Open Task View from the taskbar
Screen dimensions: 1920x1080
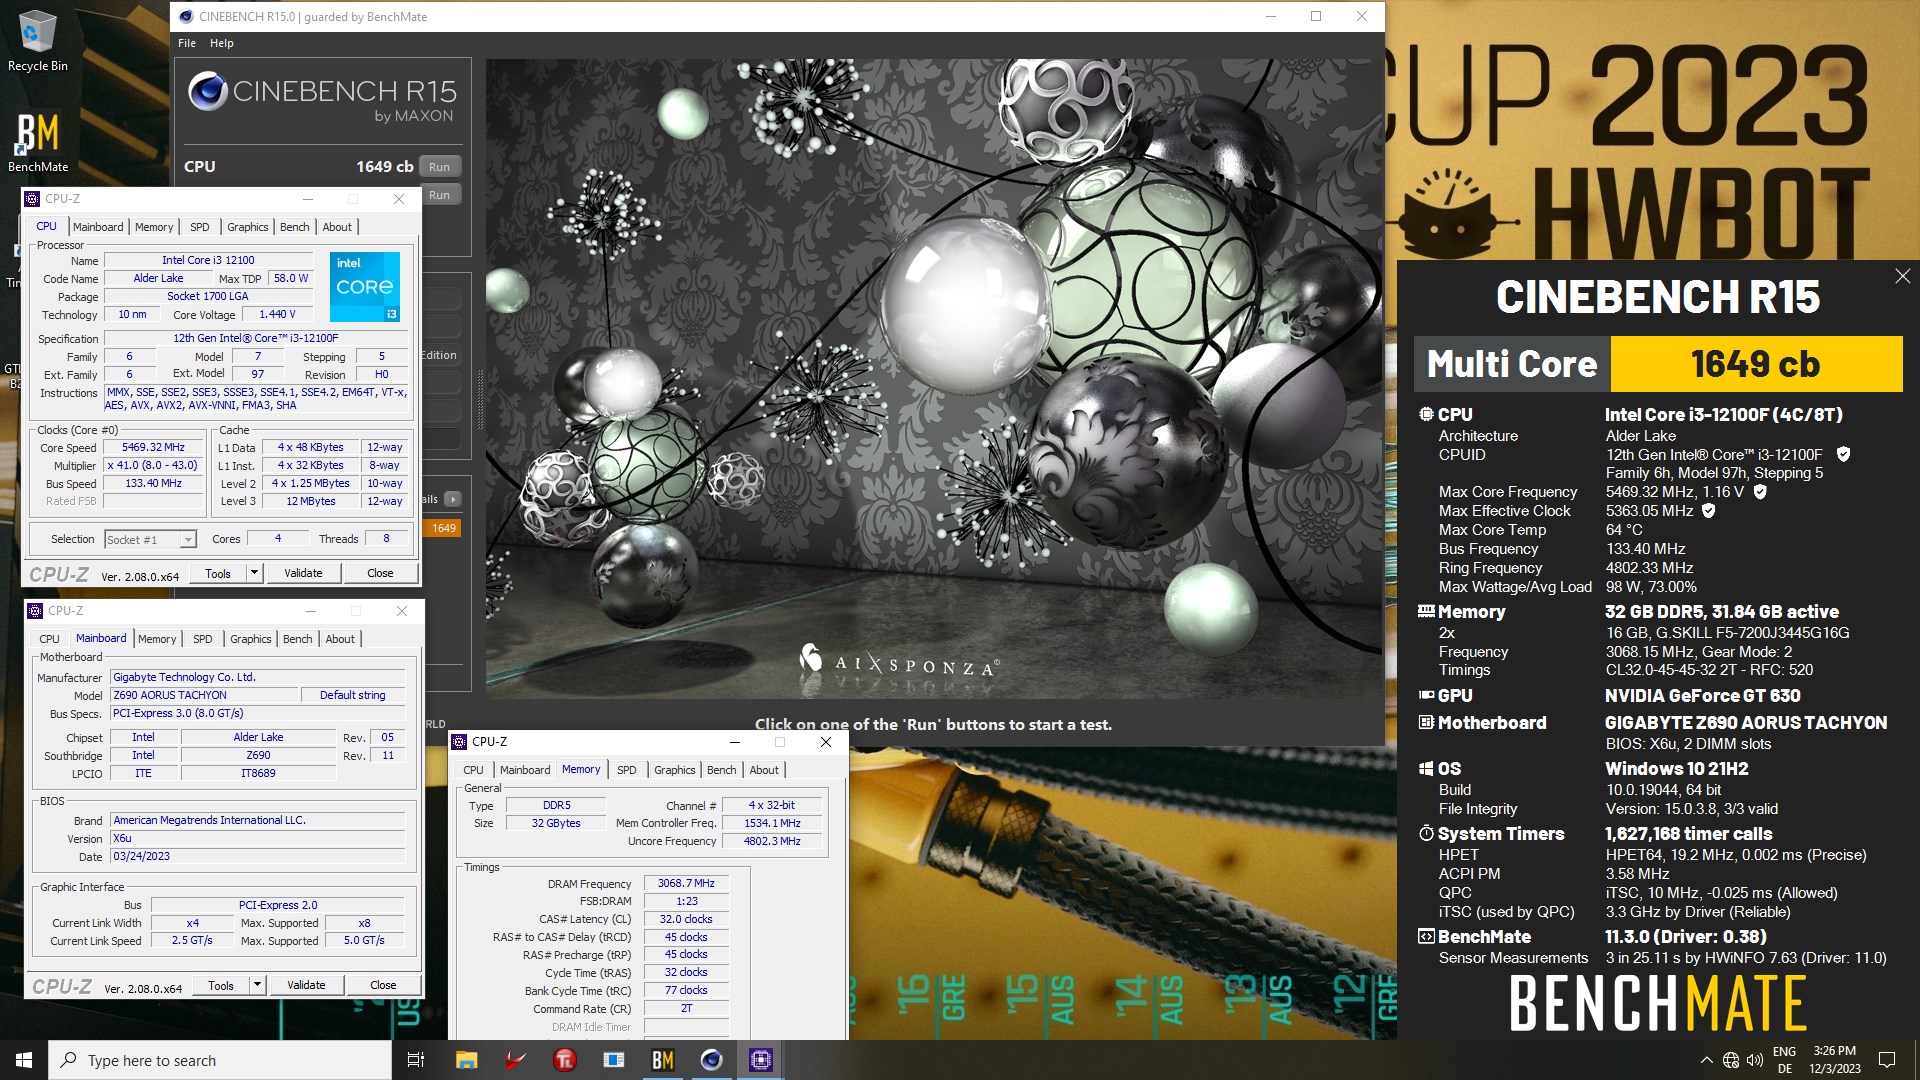[x=416, y=1060]
